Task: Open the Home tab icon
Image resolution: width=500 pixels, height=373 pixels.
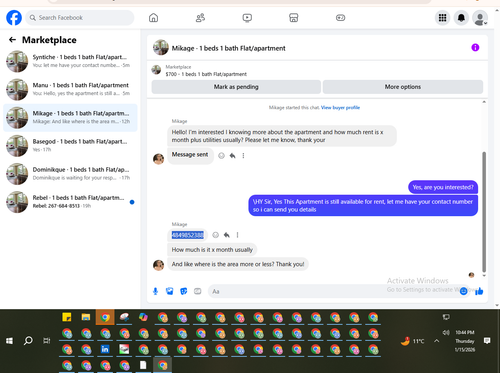Action: 153,18
